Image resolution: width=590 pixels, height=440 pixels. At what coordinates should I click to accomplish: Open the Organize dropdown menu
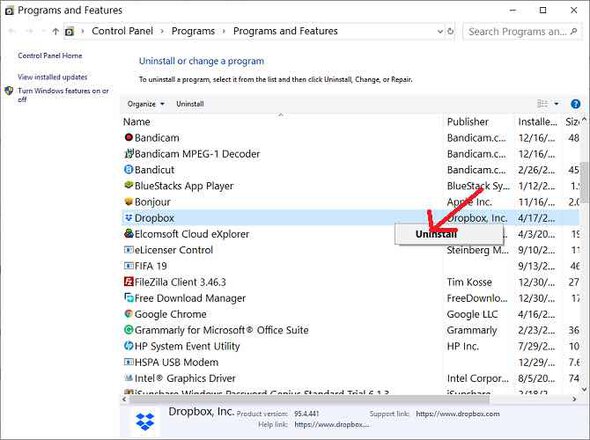pos(146,104)
